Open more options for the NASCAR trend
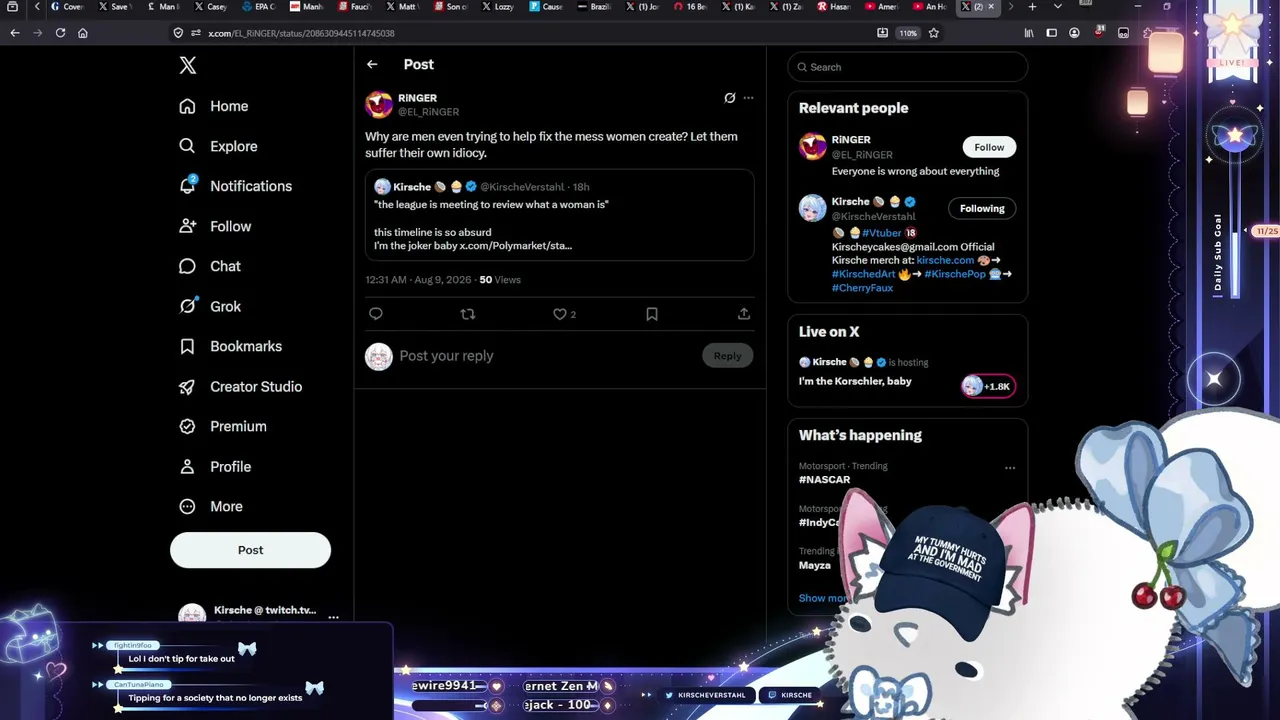This screenshot has width=1280, height=720. pyautogui.click(x=1010, y=467)
